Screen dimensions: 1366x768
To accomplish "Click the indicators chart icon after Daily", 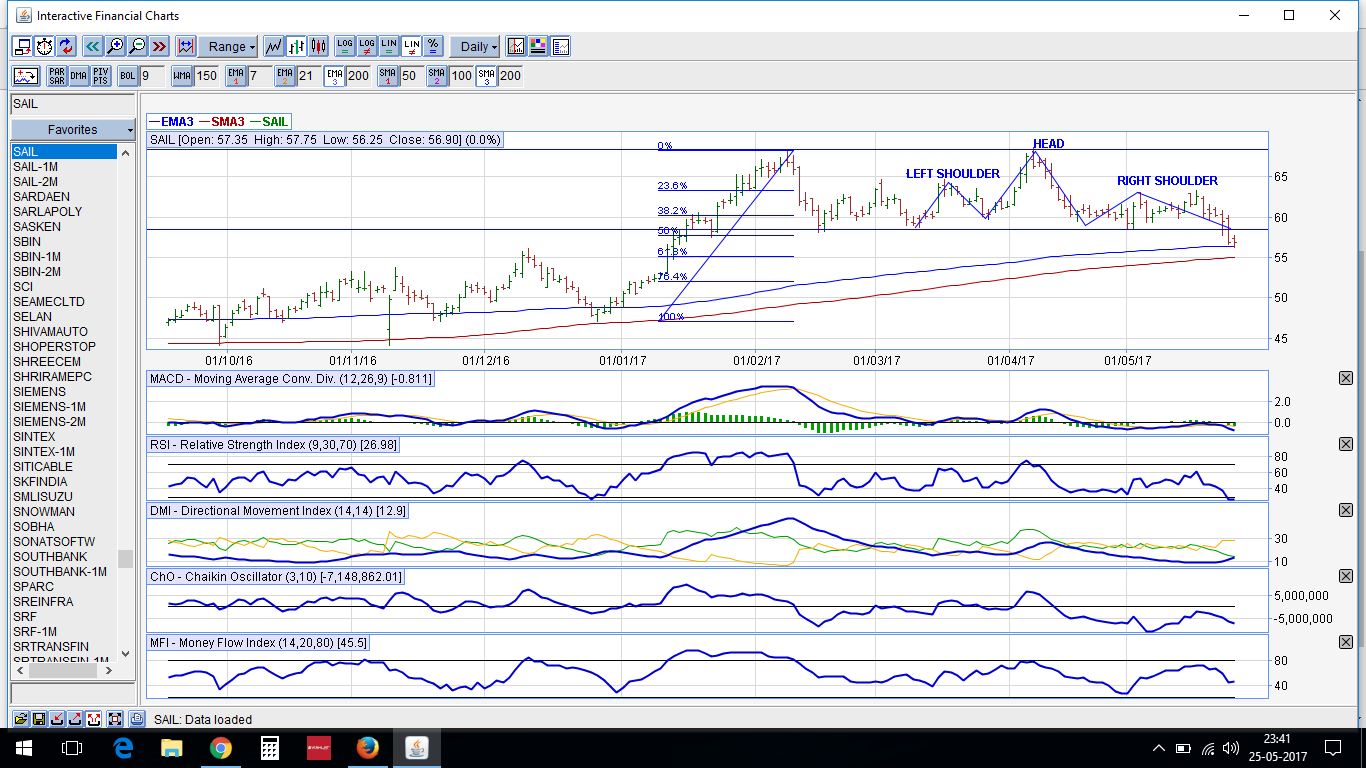I will click(516, 46).
